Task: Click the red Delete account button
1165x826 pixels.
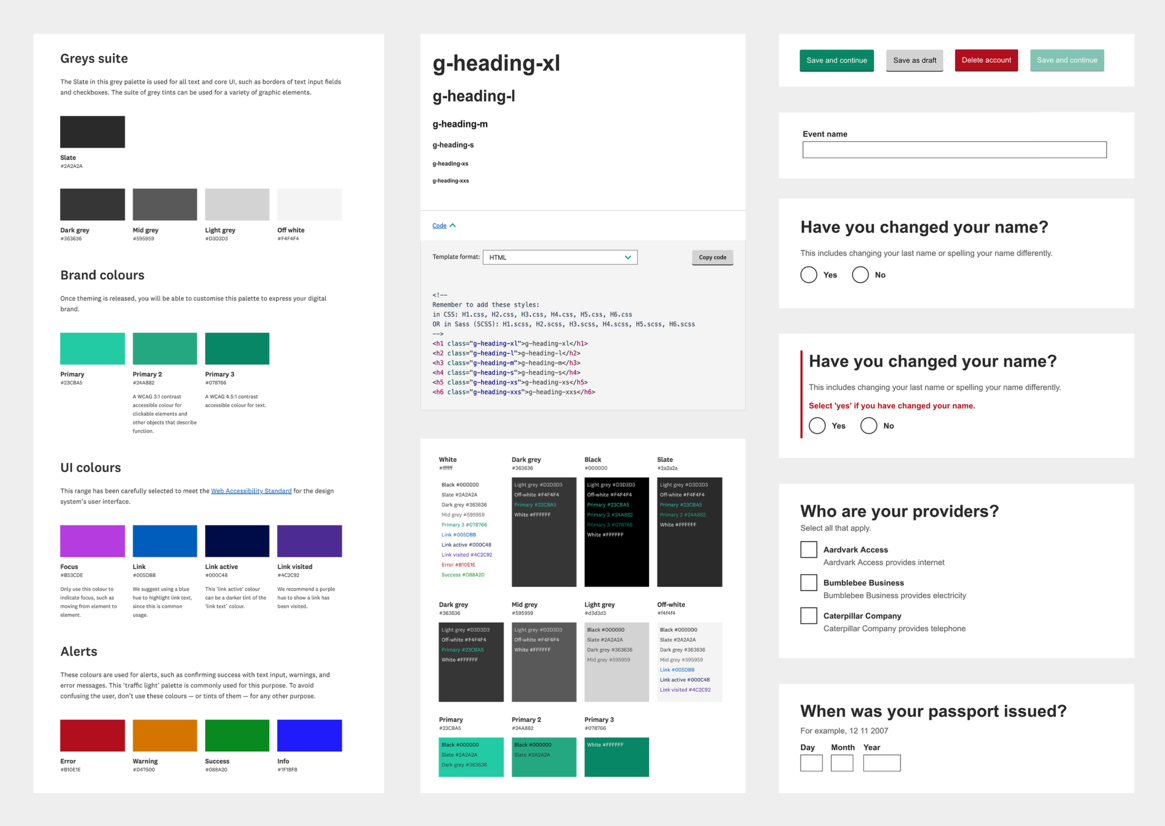Action: click(985, 61)
